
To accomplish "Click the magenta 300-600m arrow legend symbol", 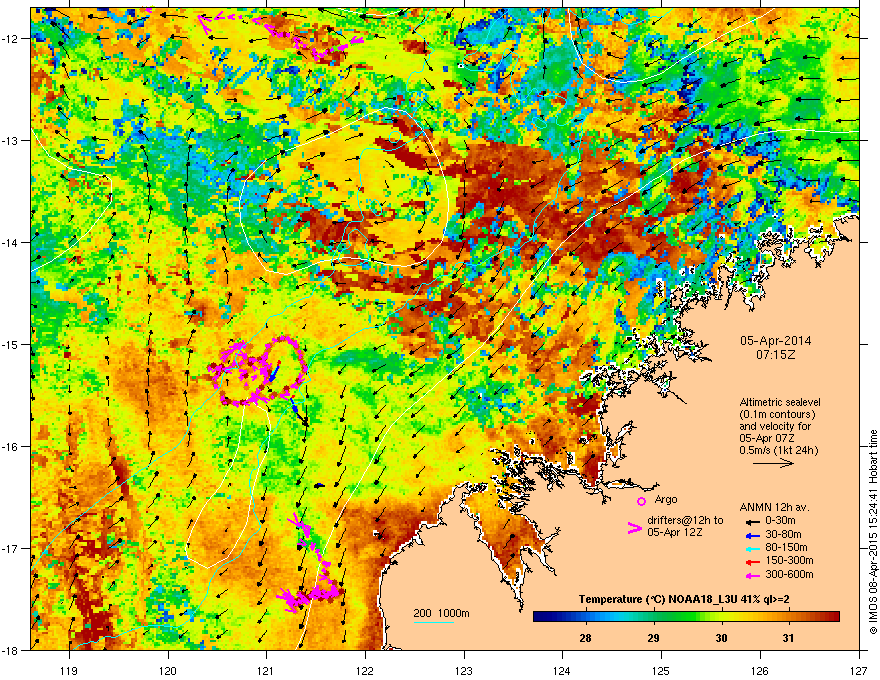I will click(753, 575).
